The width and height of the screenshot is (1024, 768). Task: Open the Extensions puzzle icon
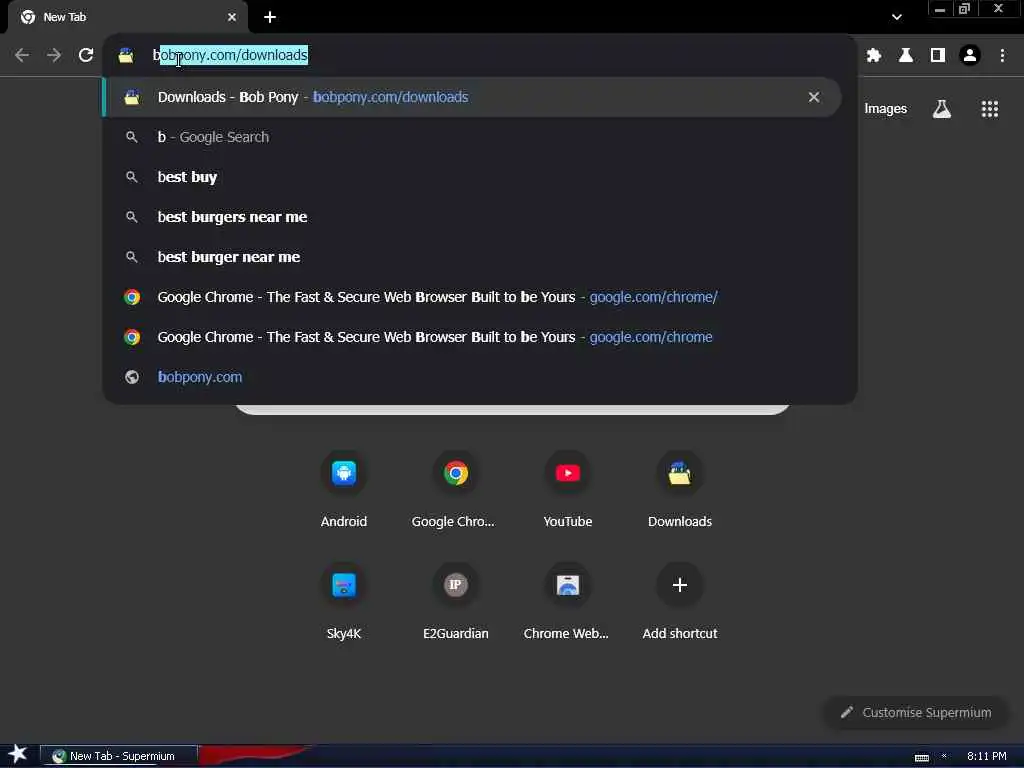pyautogui.click(x=874, y=56)
